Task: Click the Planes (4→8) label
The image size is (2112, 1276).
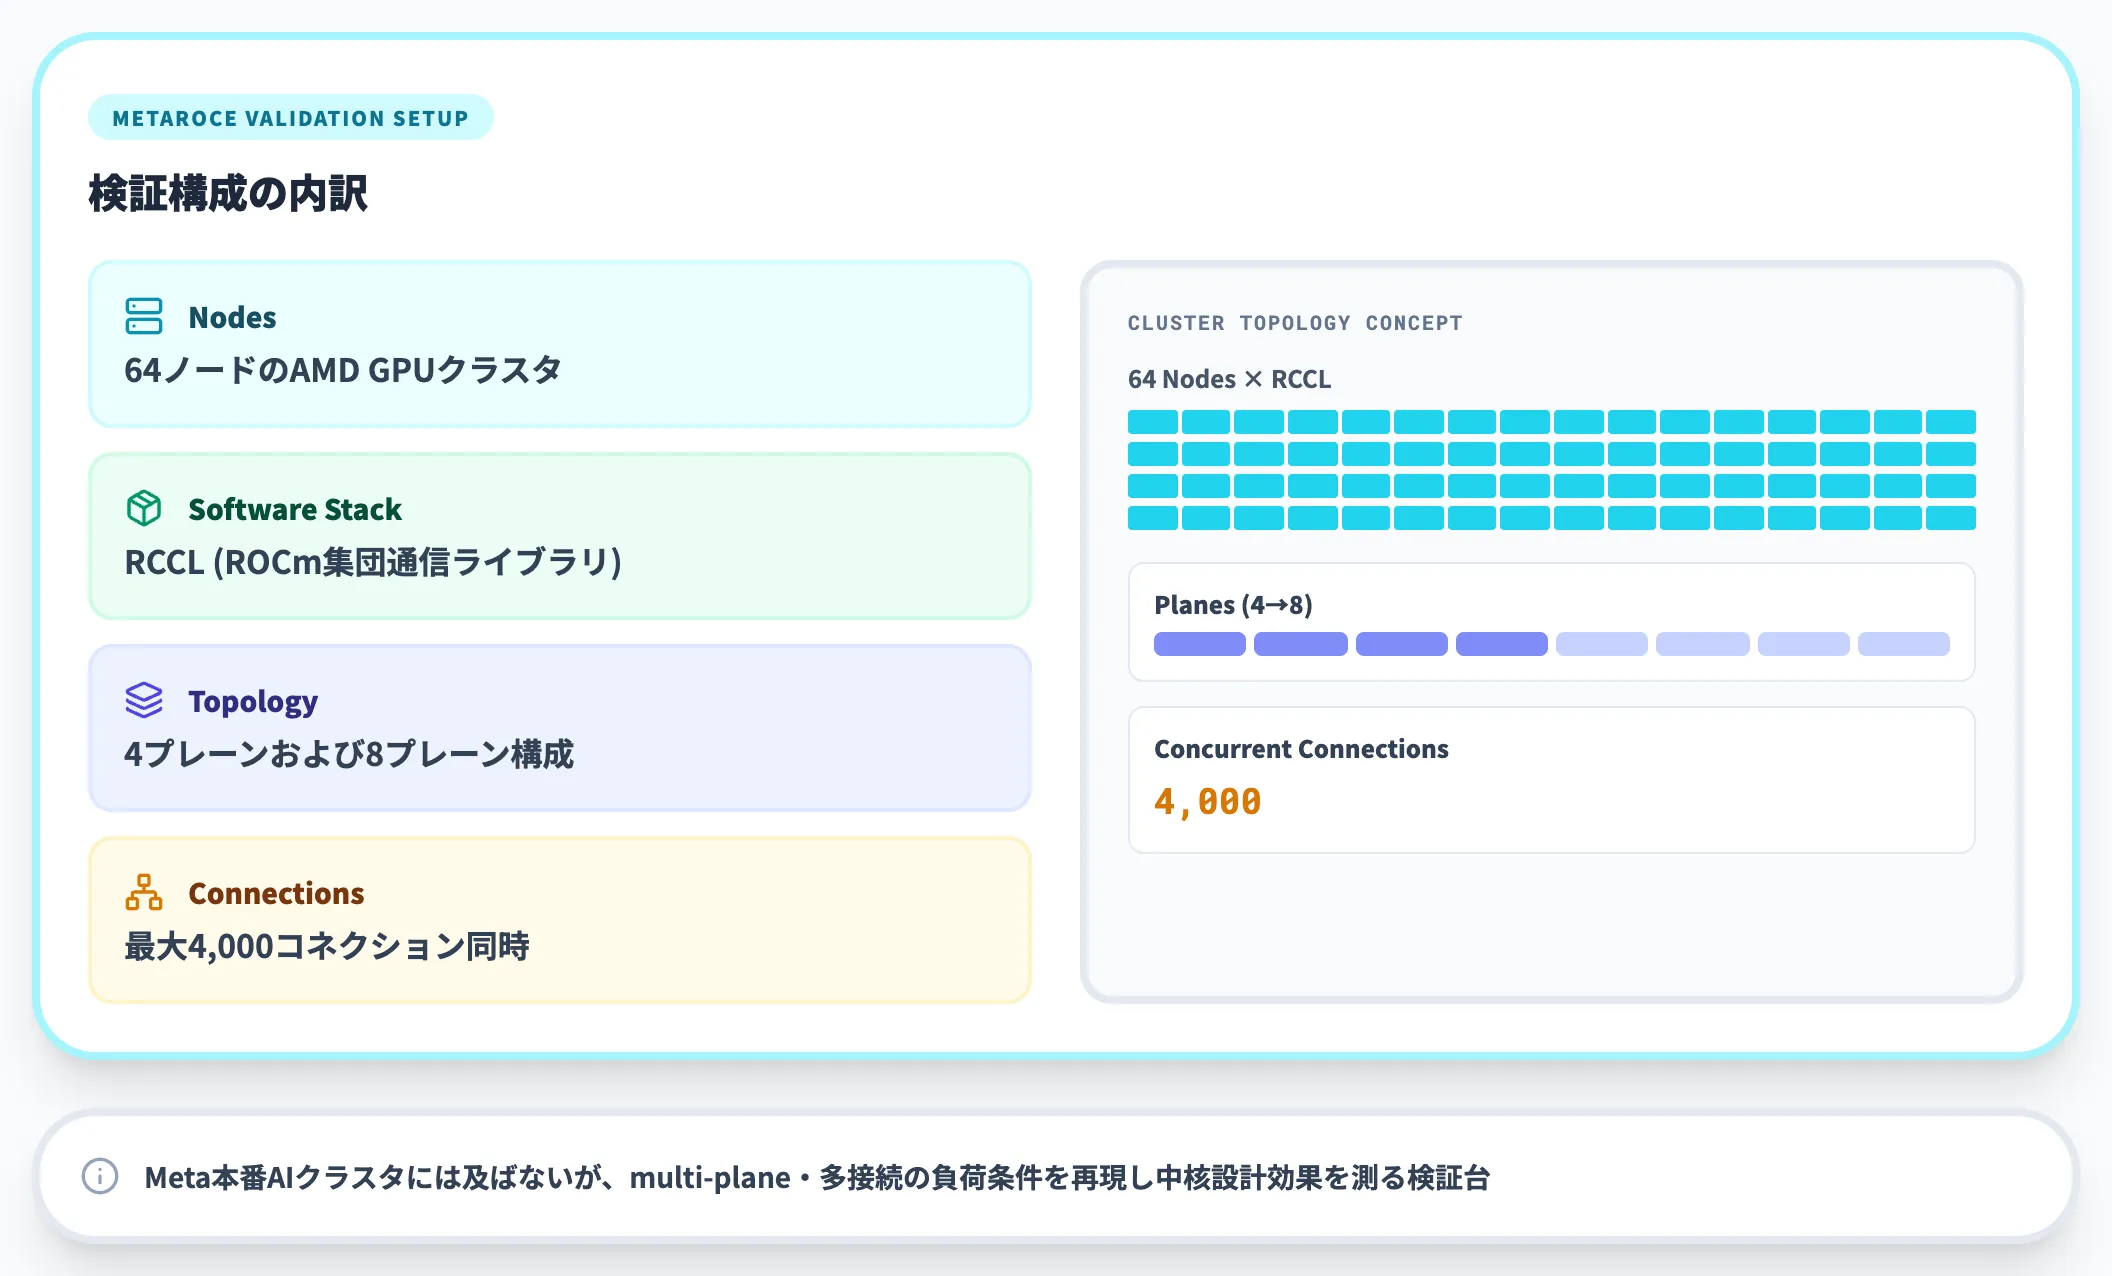Action: 1233,605
